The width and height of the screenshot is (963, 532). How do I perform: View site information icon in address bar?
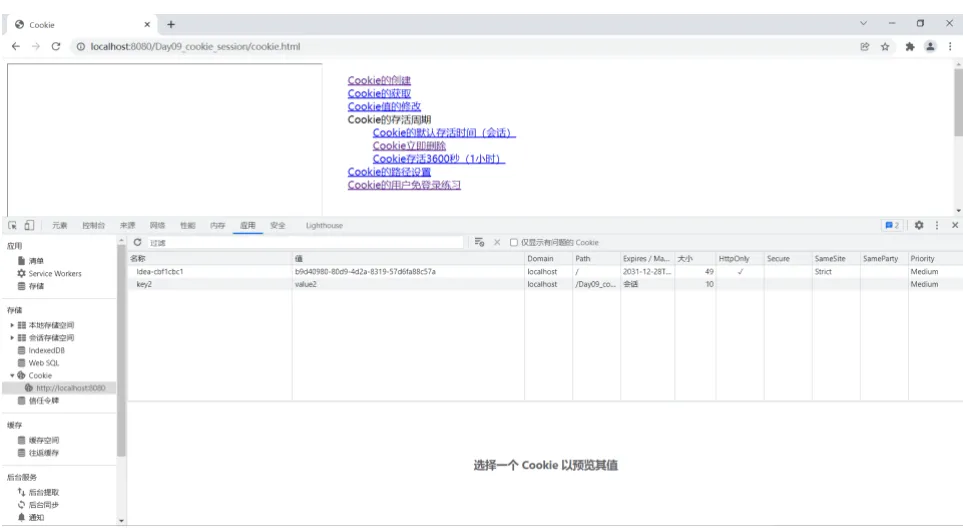[x=80, y=47]
